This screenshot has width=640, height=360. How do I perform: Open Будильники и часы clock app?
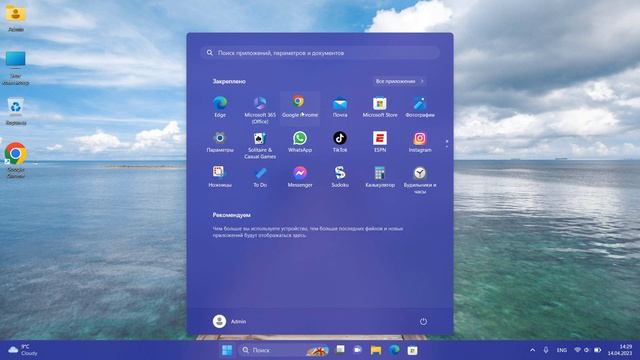coord(420,180)
